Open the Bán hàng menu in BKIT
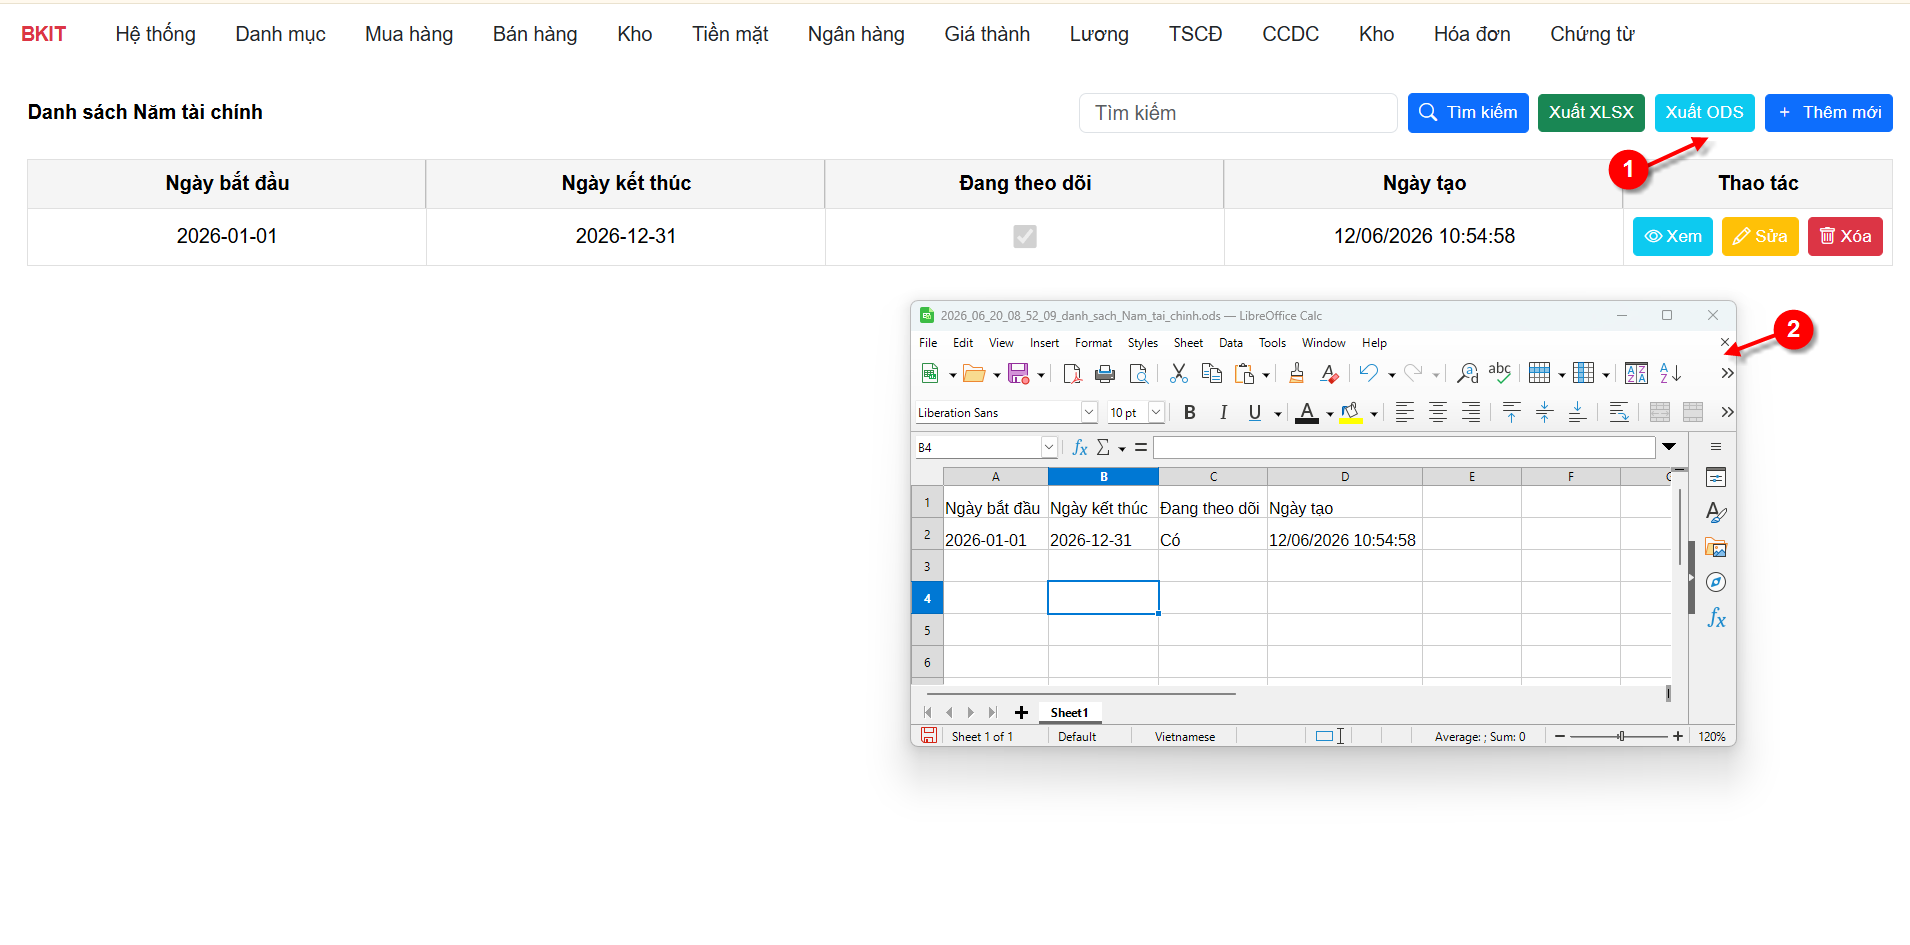Image resolution: width=1910 pixels, height=945 pixels. point(535,34)
